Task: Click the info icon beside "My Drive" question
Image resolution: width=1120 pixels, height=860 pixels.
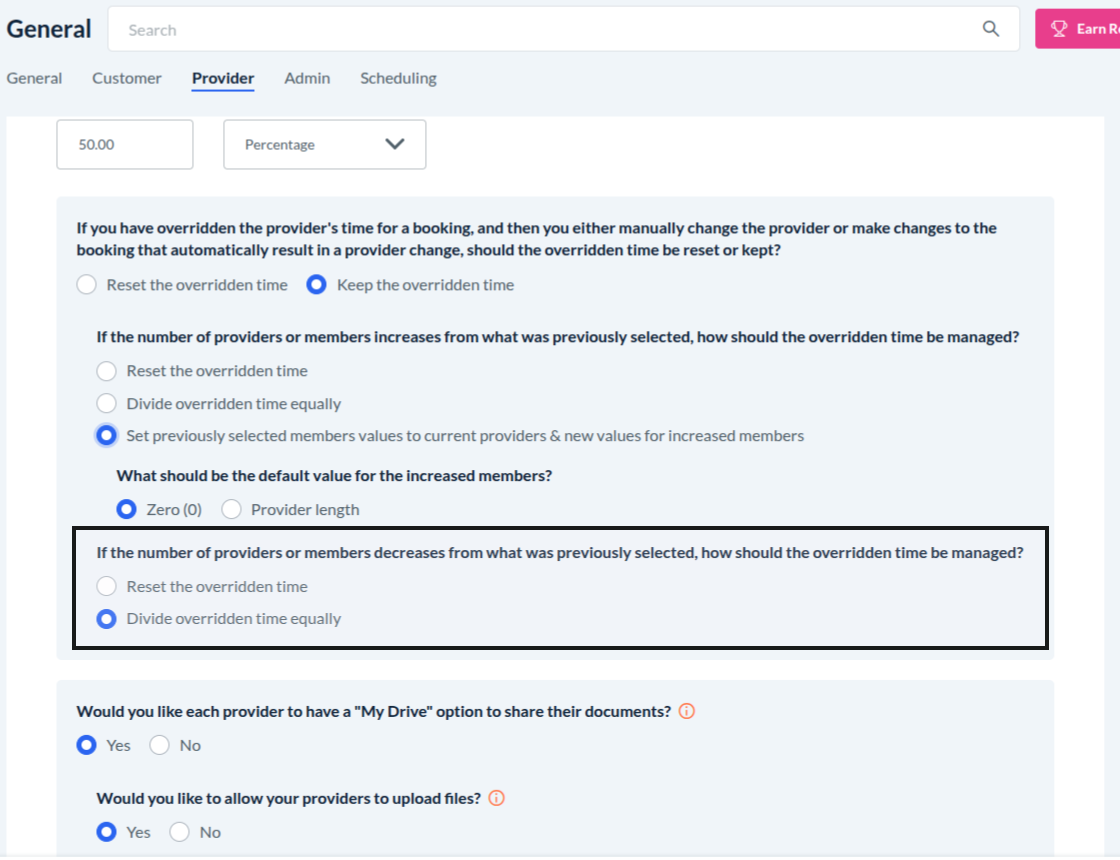Action: [x=687, y=712]
